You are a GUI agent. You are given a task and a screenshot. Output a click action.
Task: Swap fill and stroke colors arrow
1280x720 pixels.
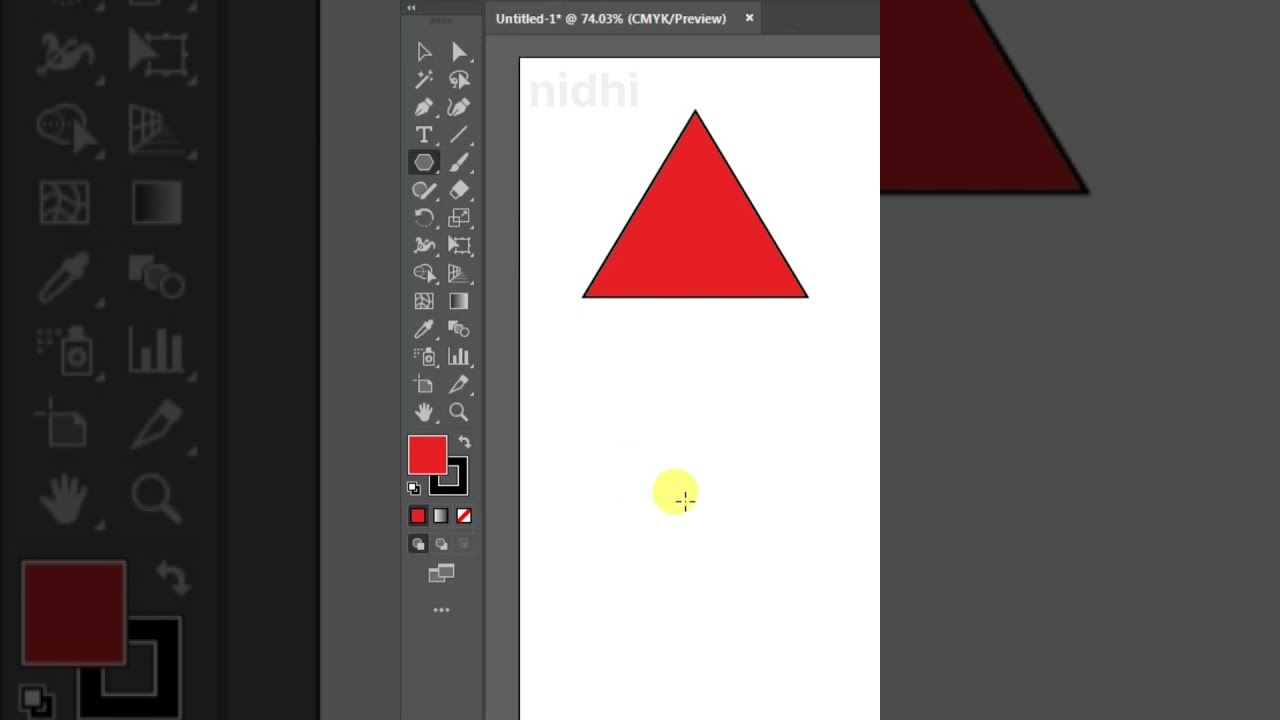[x=464, y=441]
